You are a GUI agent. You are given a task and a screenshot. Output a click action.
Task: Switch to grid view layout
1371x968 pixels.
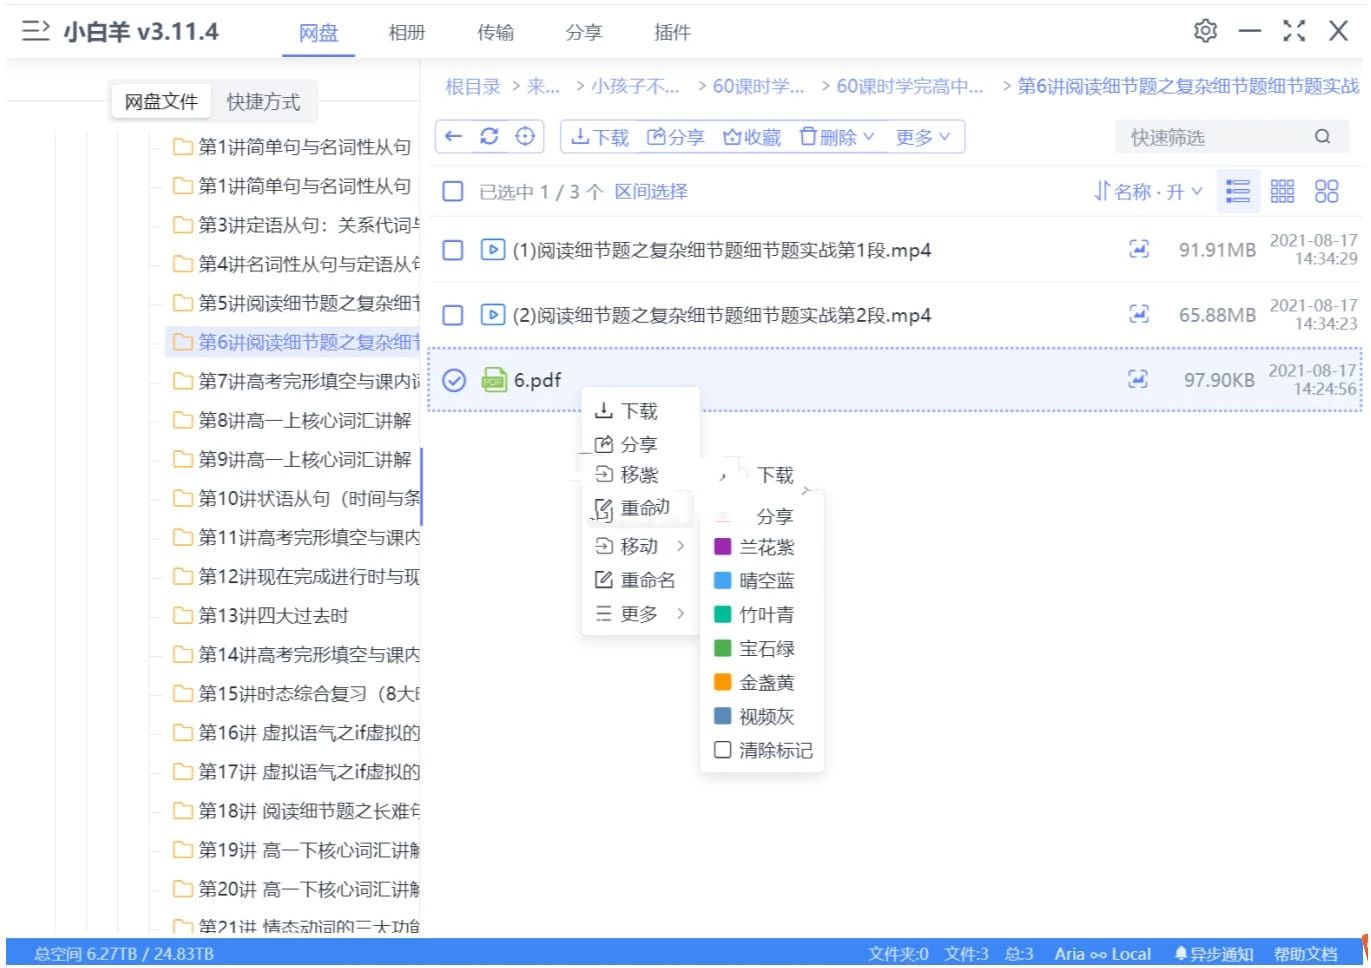[1282, 190]
